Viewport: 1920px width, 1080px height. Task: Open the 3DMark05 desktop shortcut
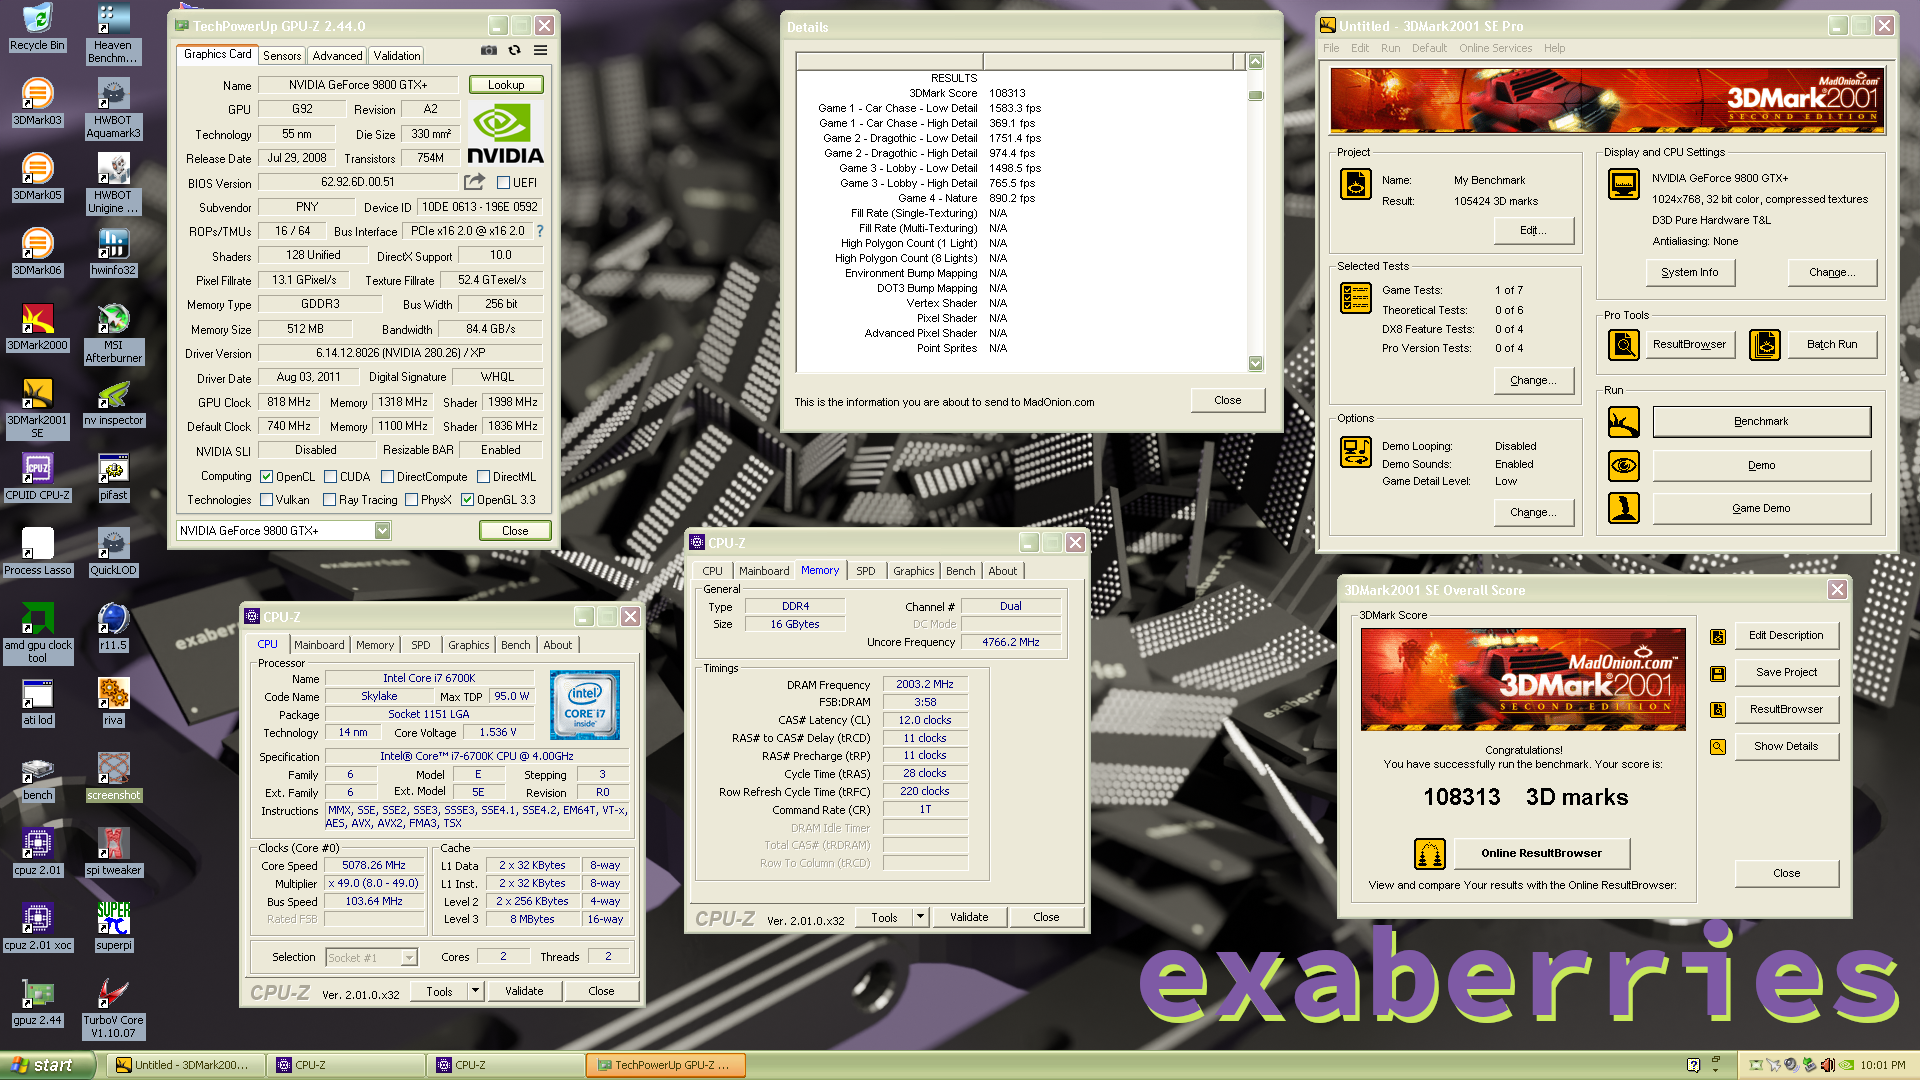point(37,177)
